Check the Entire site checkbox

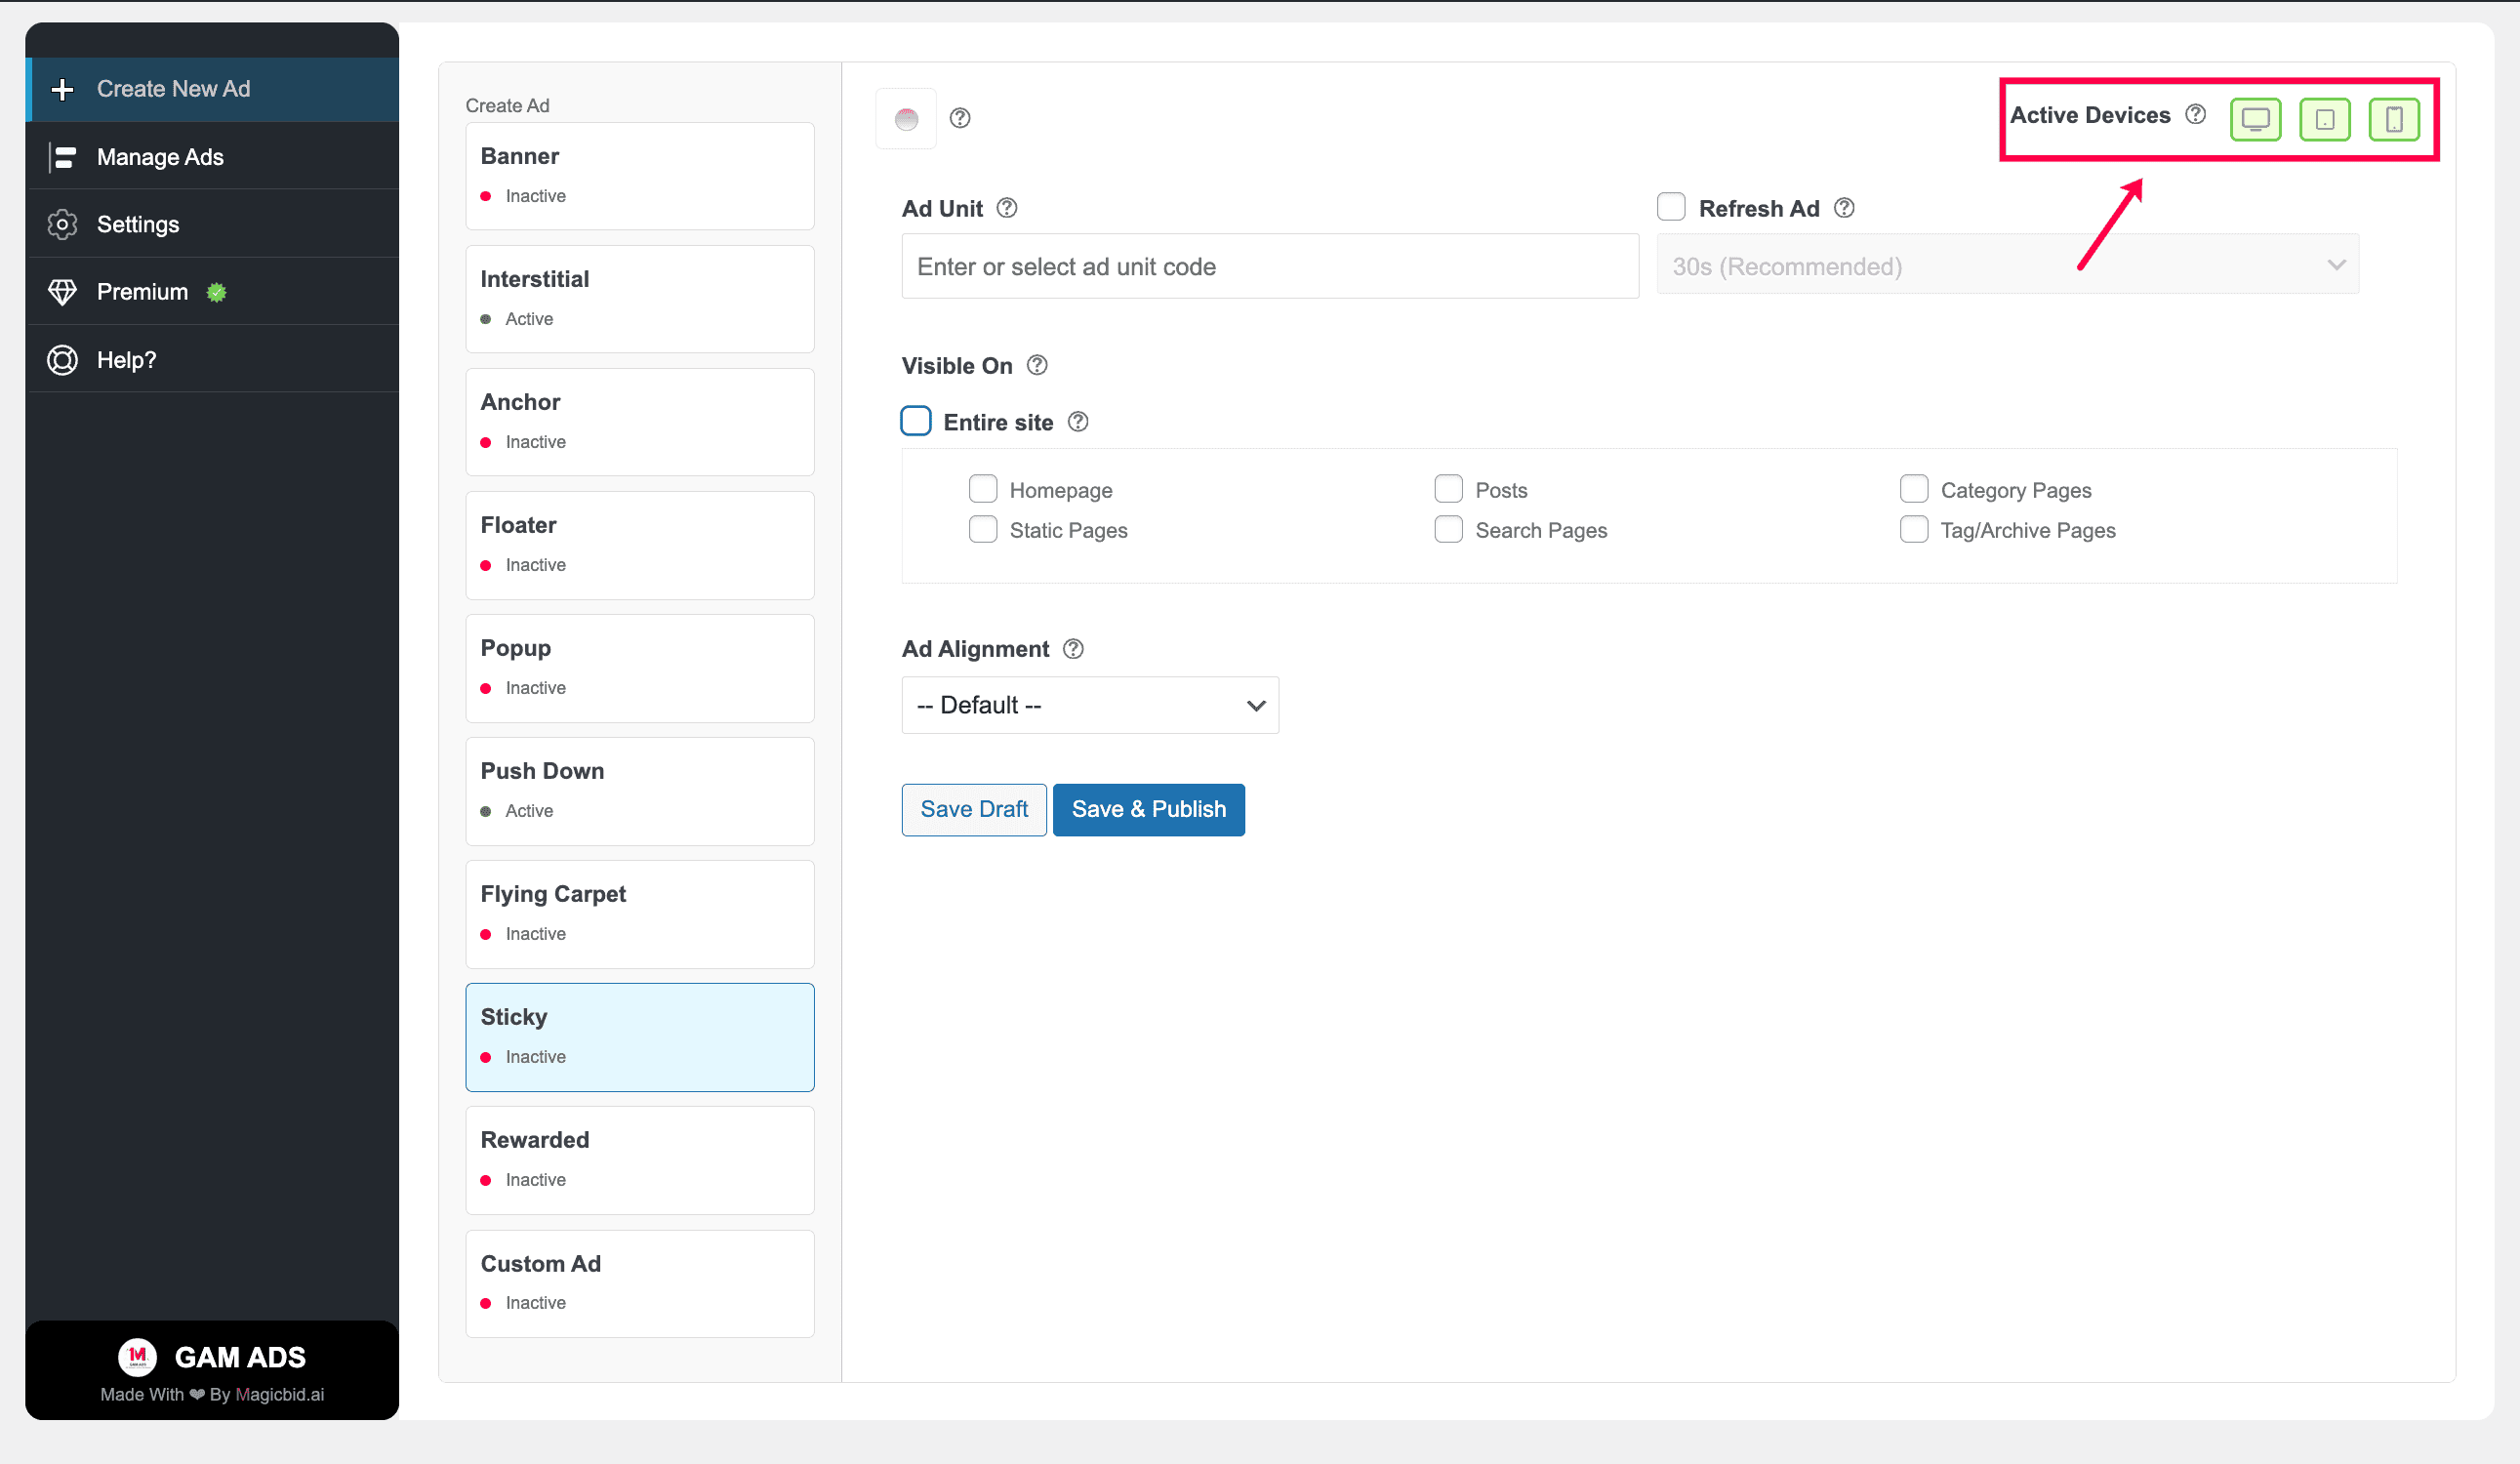click(x=916, y=421)
